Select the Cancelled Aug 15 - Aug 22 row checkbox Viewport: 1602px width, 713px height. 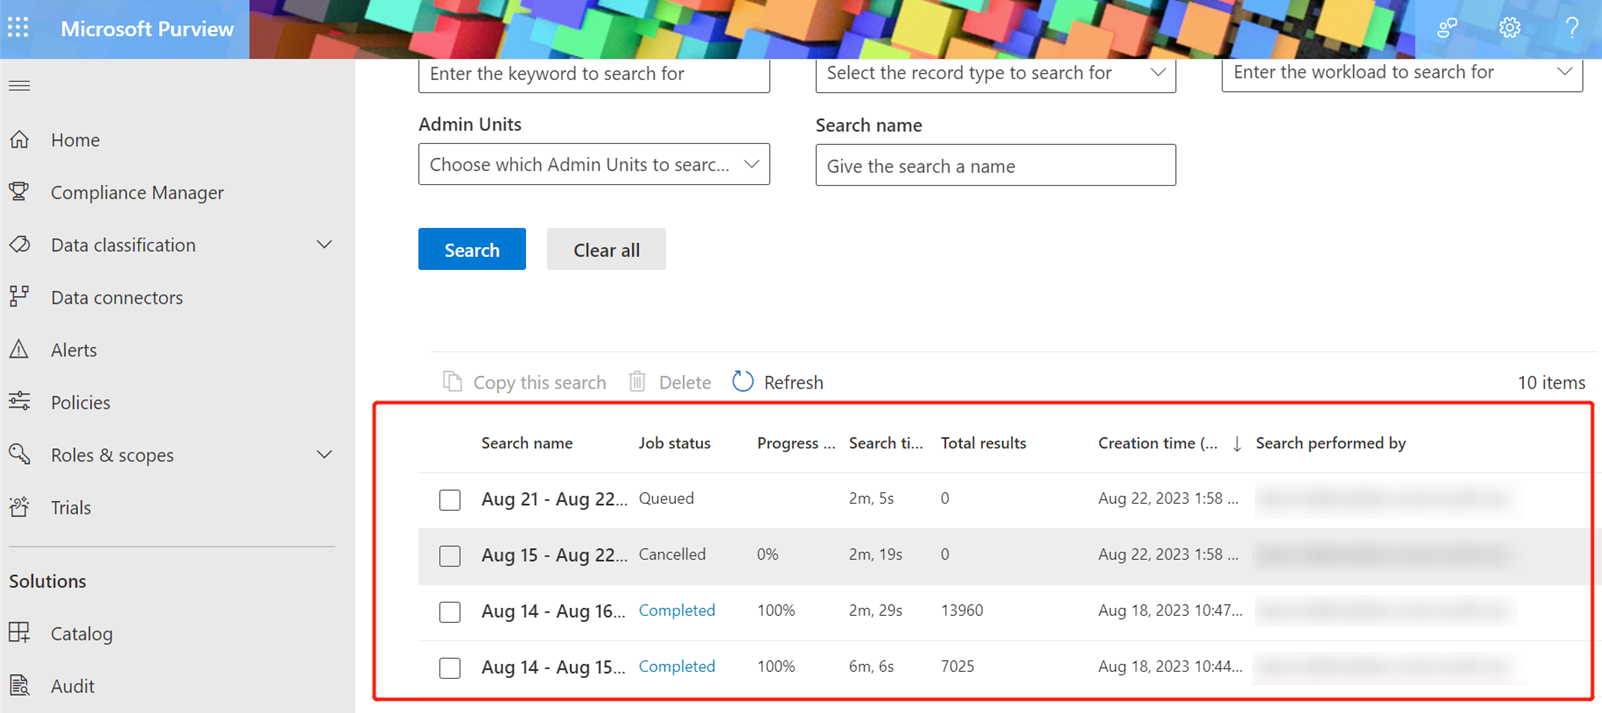450,556
